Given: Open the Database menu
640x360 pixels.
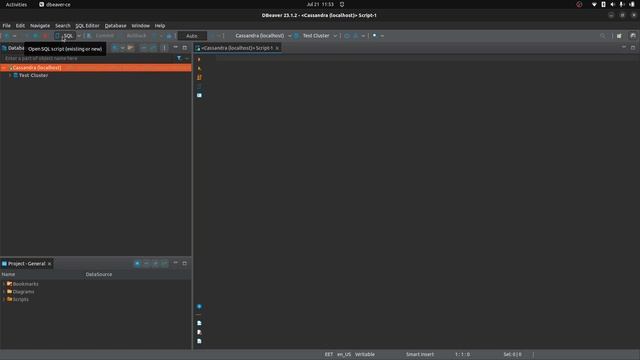Looking at the screenshot, I should point(116,26).
